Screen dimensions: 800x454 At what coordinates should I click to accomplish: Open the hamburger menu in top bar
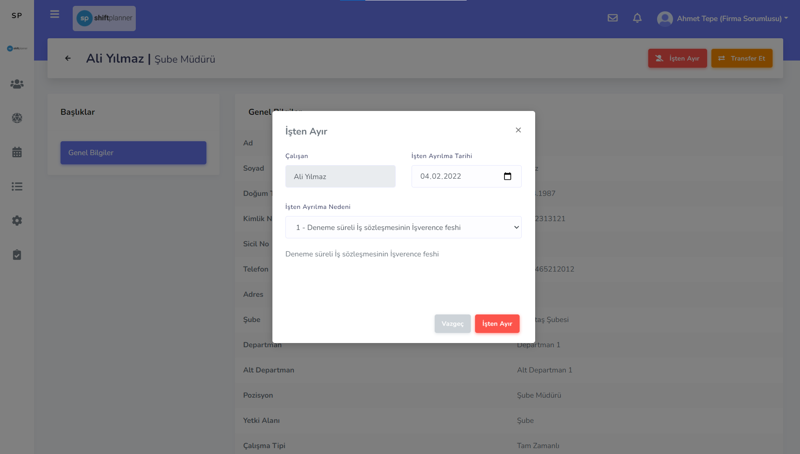point(54,15)
